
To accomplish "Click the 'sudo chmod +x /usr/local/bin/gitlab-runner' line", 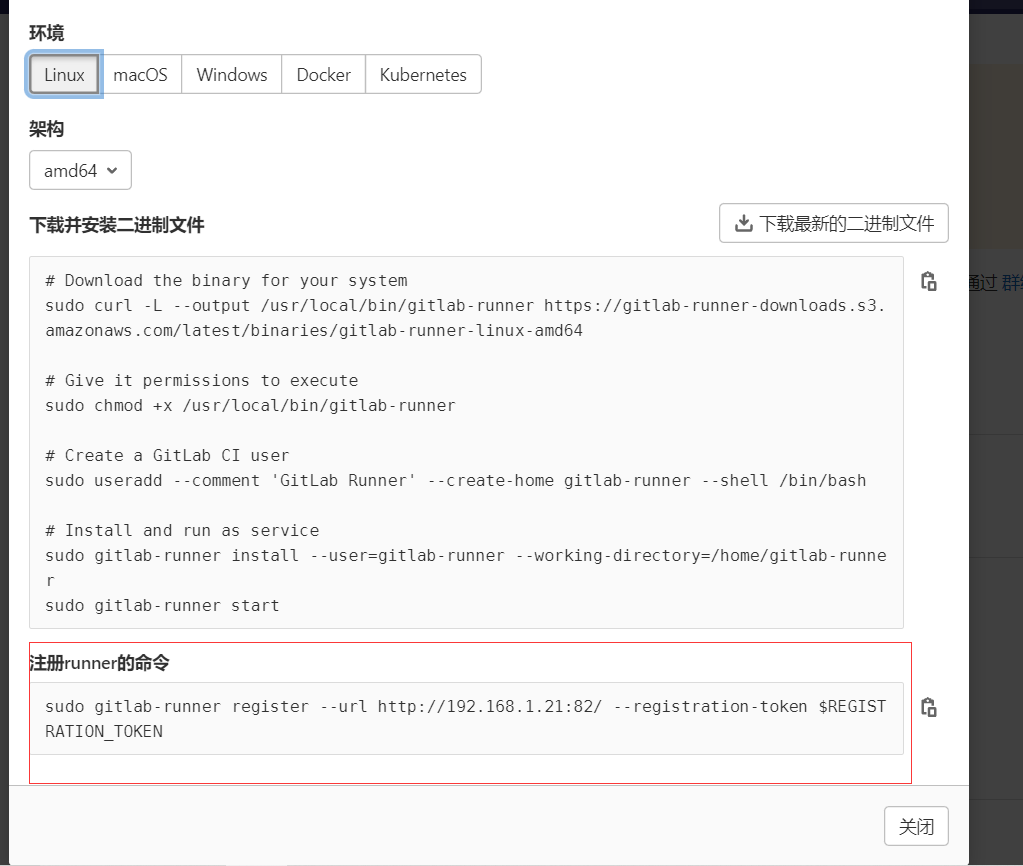I will (251, 405).
